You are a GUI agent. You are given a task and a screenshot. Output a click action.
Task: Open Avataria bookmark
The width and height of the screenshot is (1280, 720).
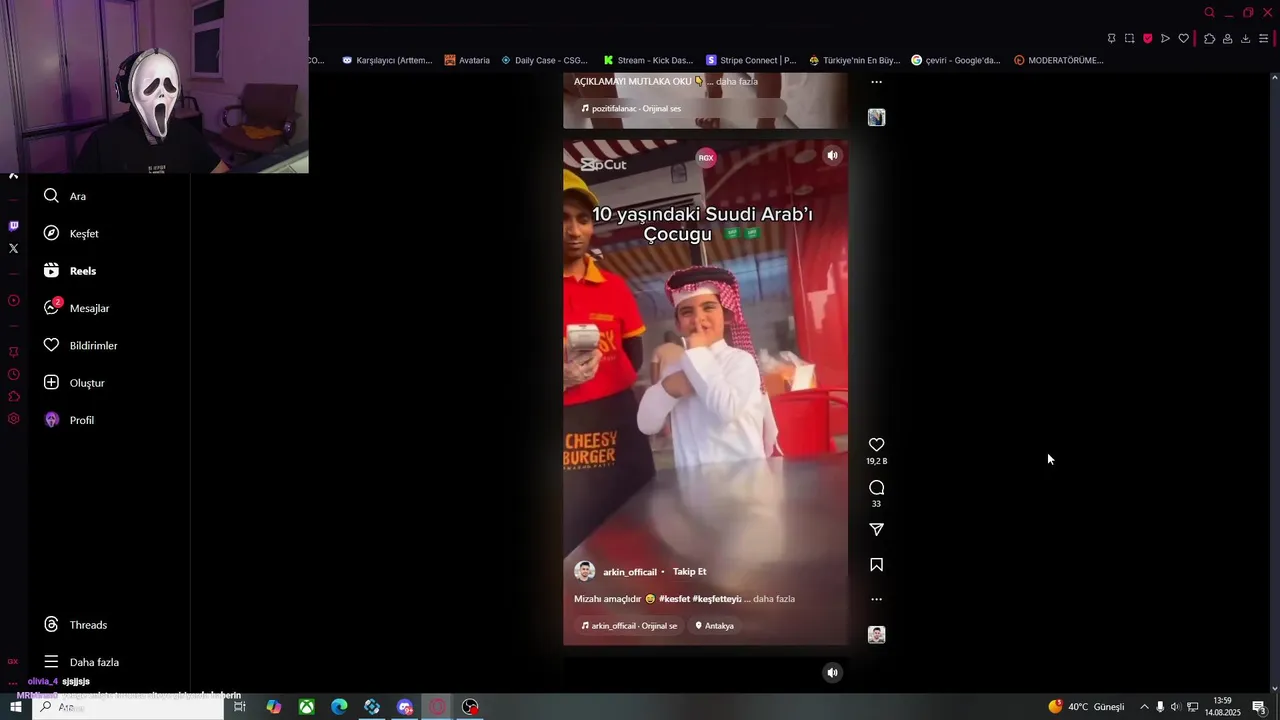tap(467, 60)
